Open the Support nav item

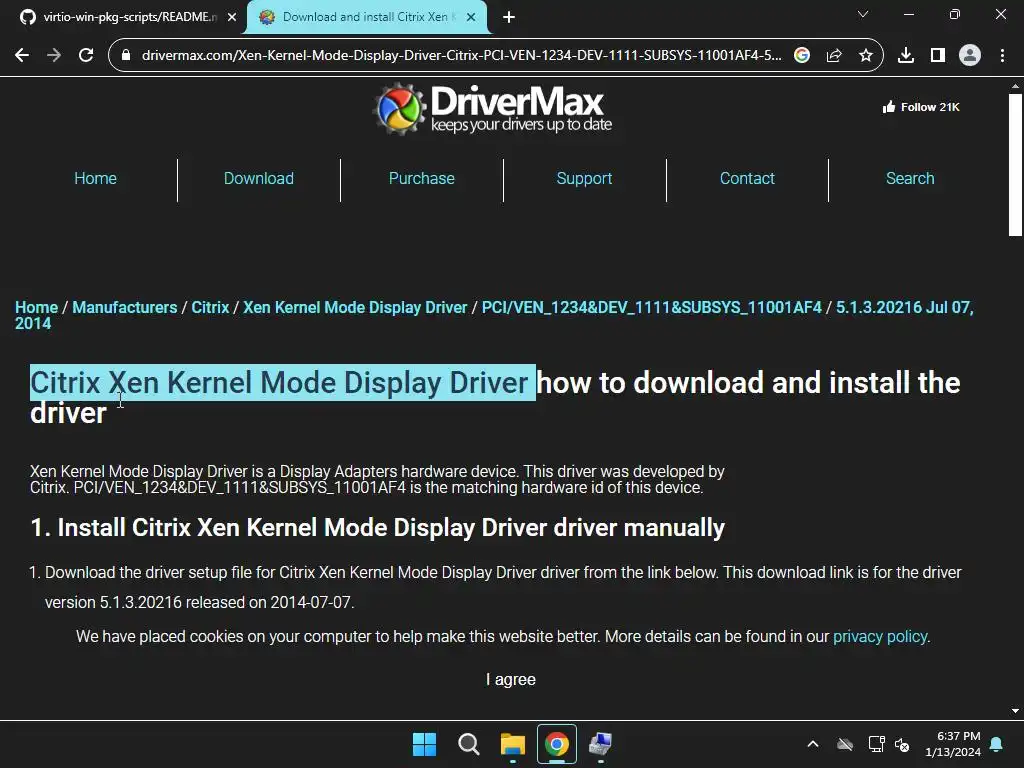pyautogui.click(x=584, y=178)
